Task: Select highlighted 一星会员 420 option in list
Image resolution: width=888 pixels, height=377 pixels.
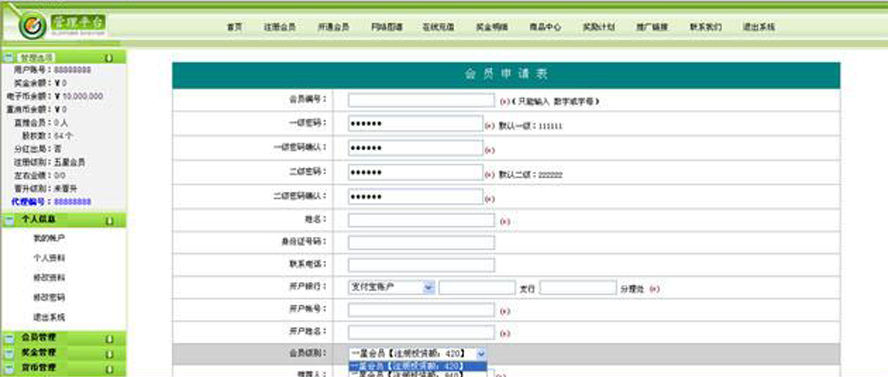Action: (417, 366)
